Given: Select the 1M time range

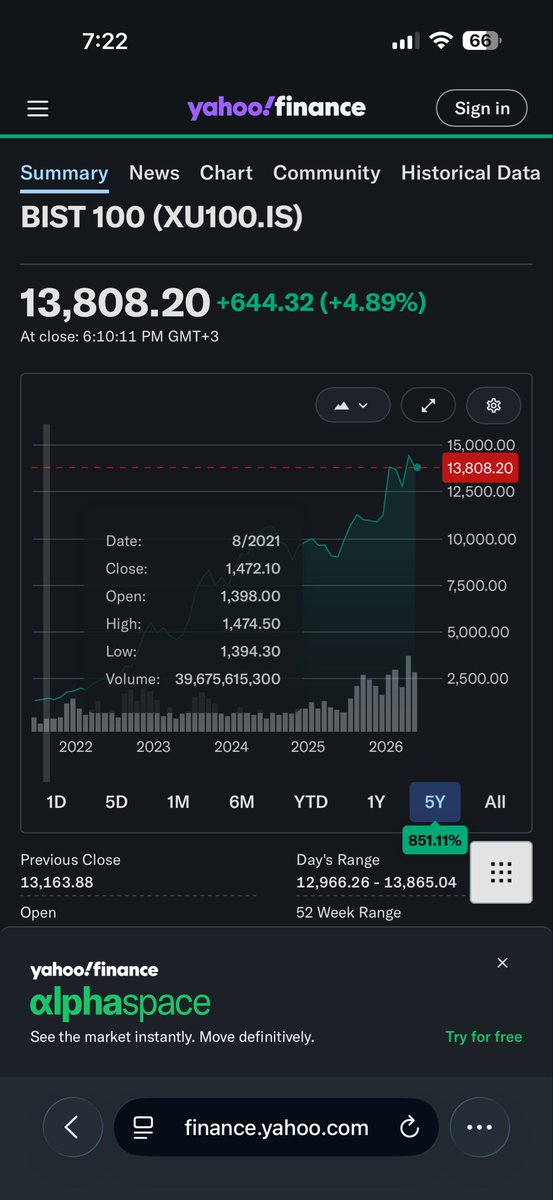Looking at the screenshot, I should coord(178,802).
